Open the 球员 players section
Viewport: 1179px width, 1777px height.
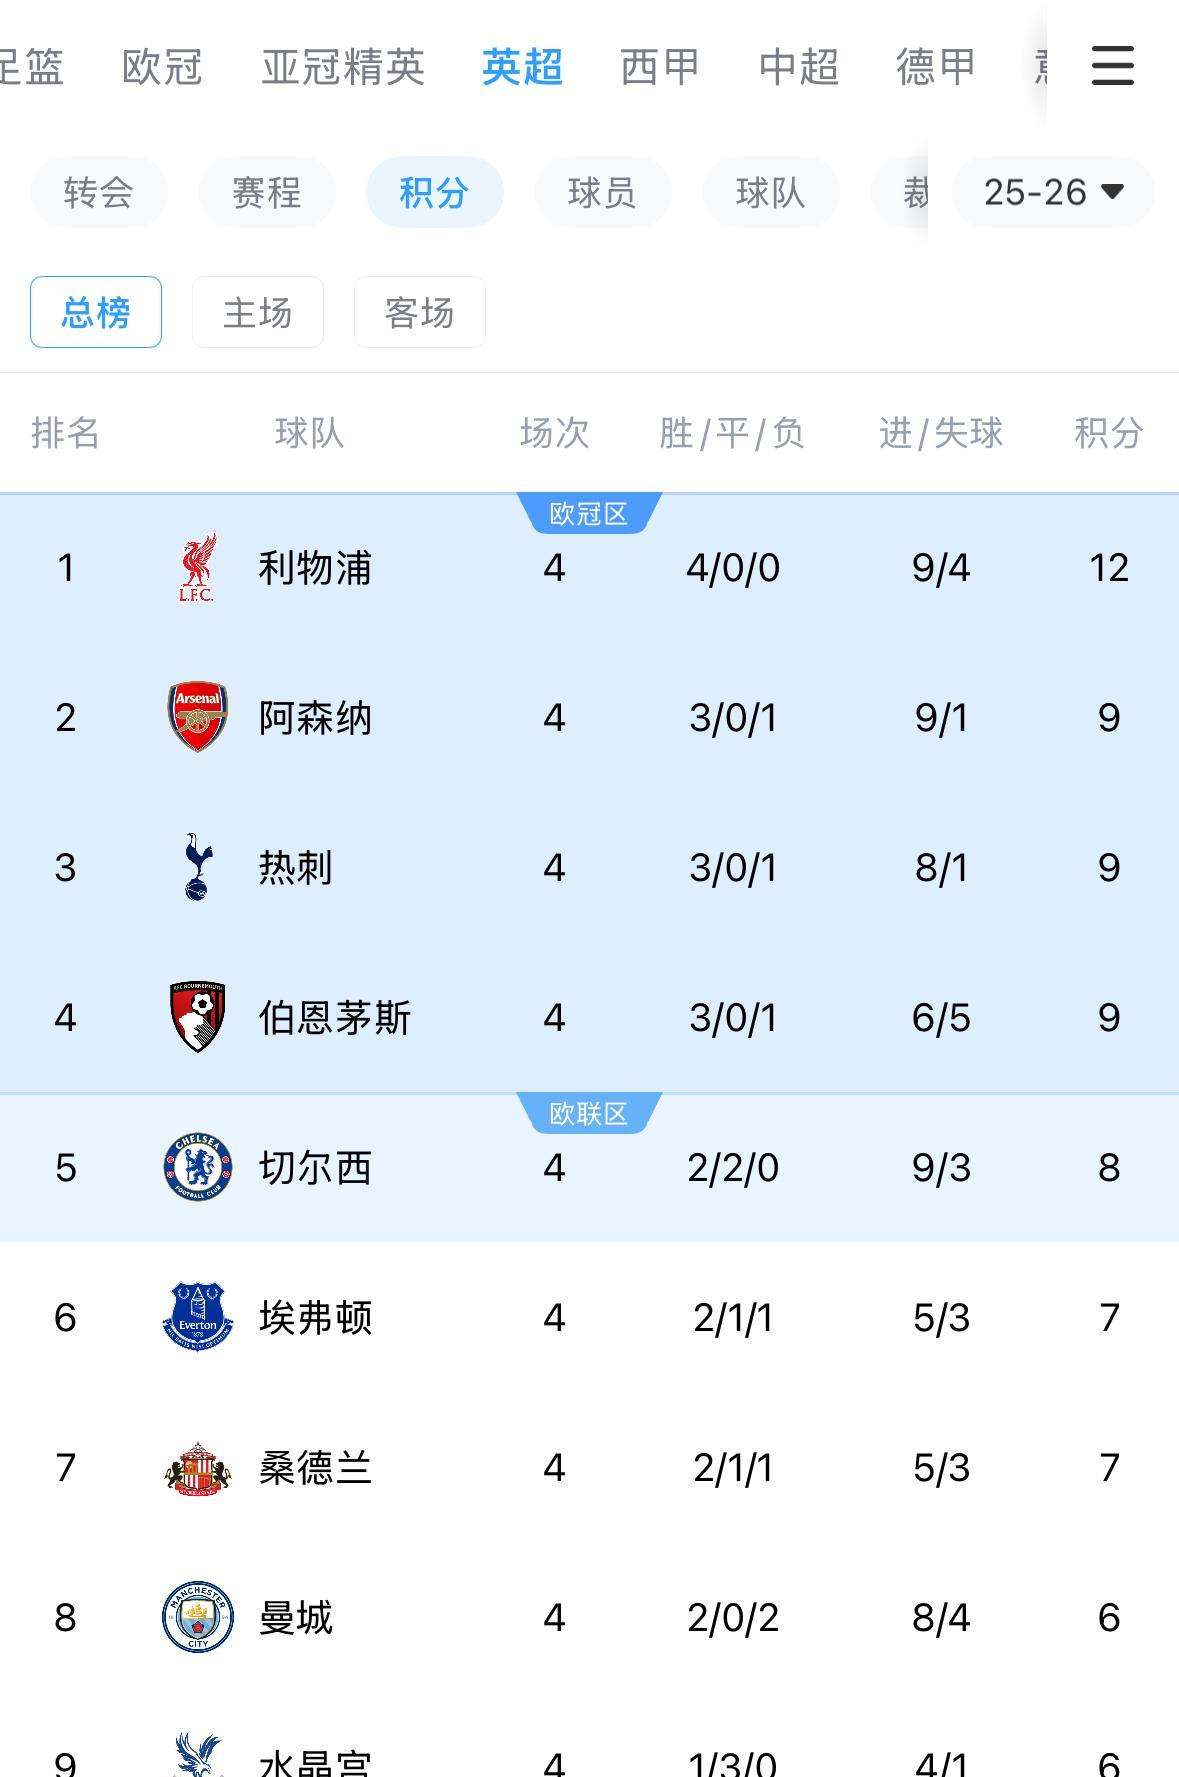(602, 192)
